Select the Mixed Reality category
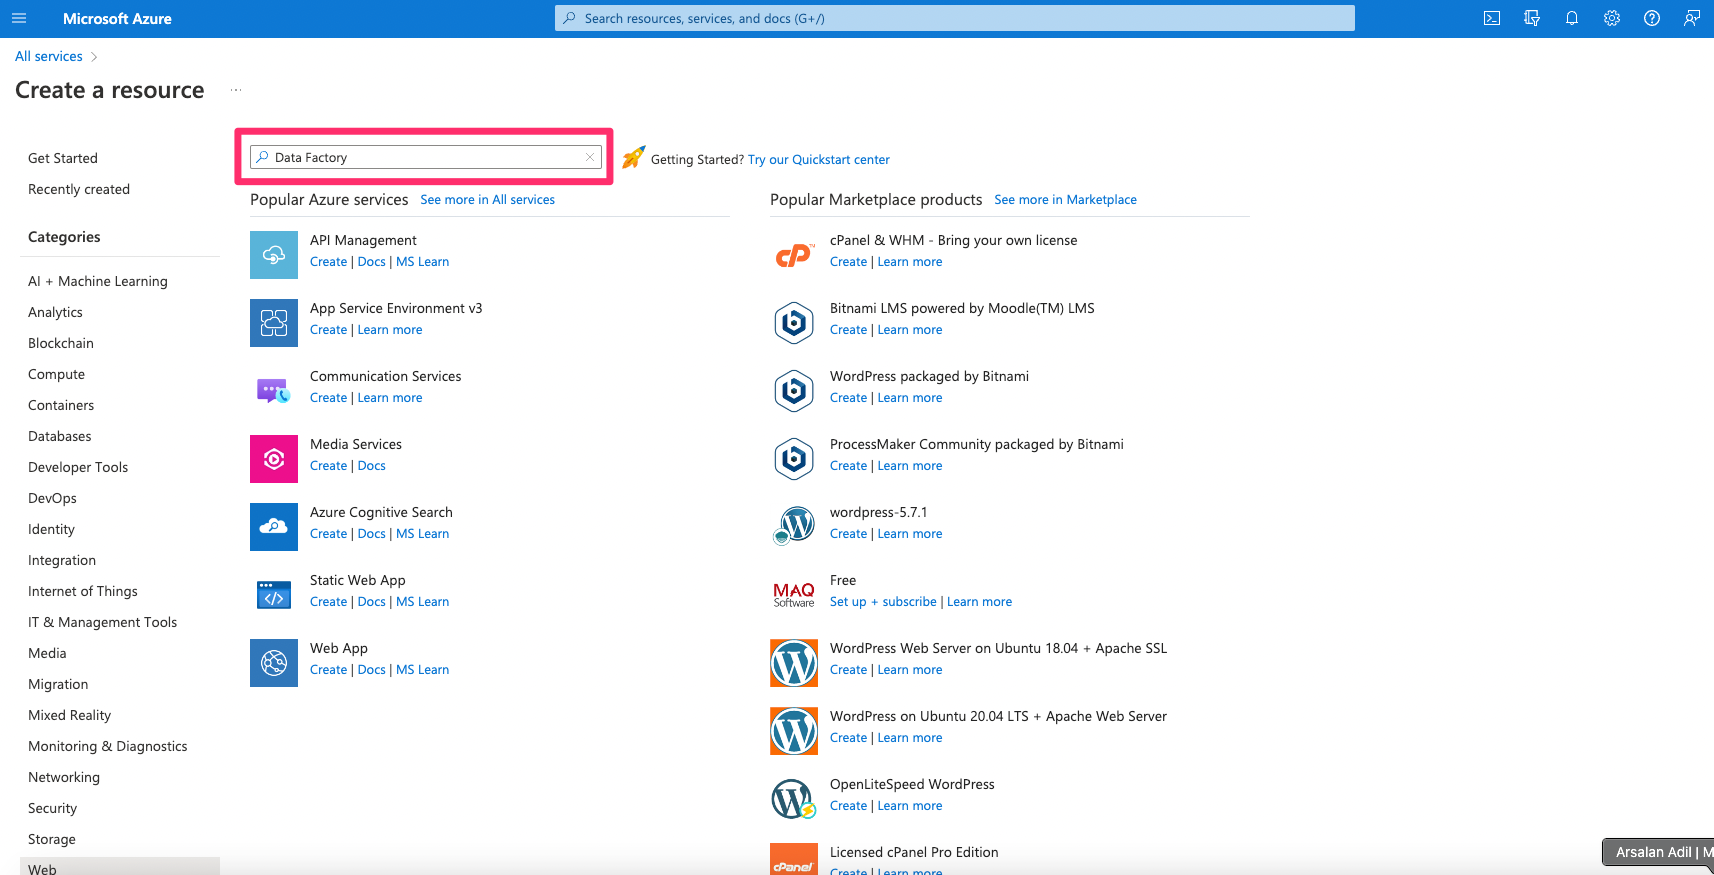The width and height of the screenshot is (1714, 875). click(70, 715)
